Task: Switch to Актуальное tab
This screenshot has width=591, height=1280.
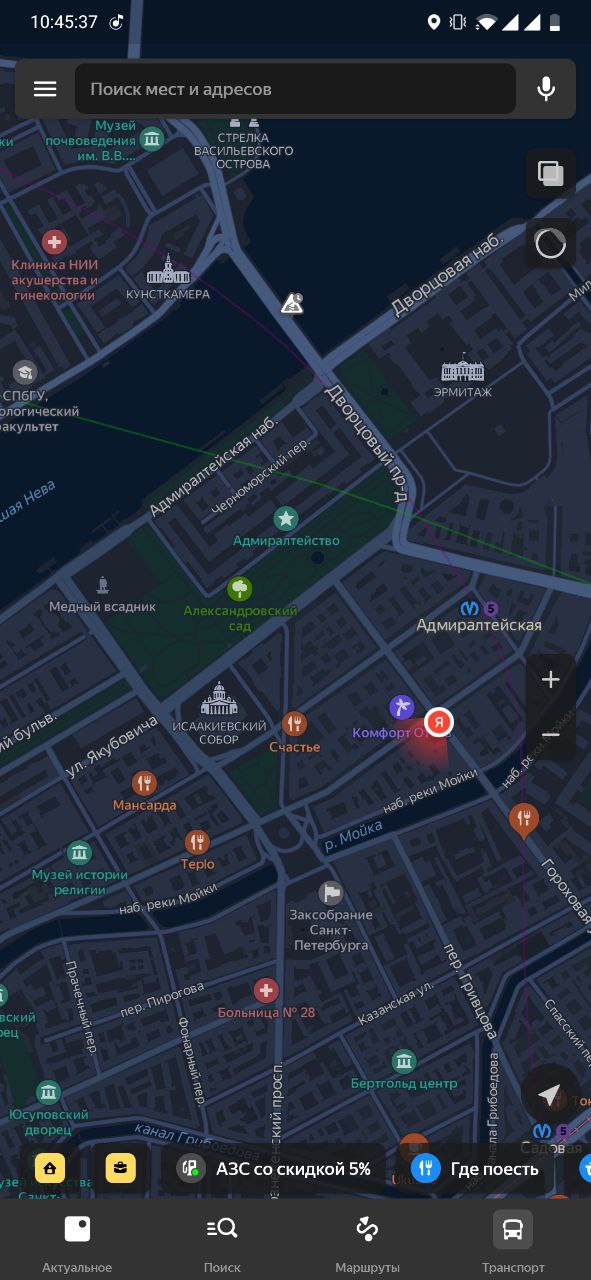Action: point(77,1242)
